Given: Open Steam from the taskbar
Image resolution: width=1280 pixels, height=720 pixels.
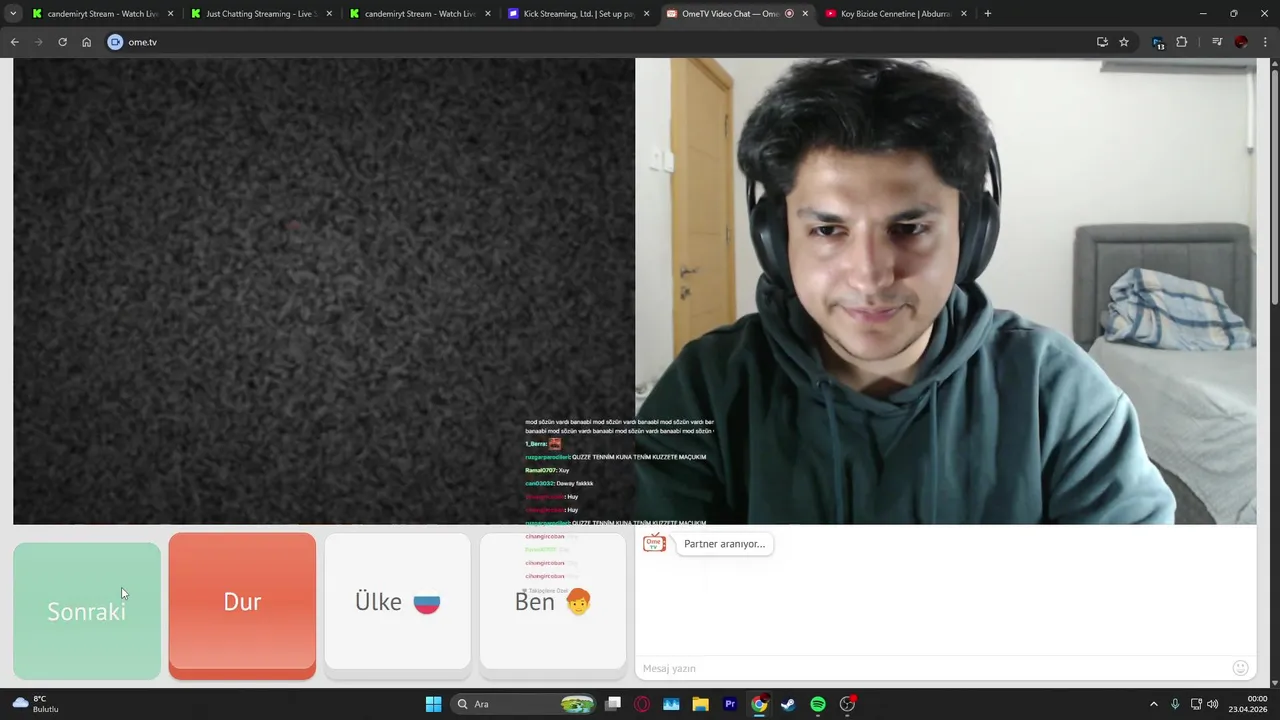Looking at the screenshot, I should coord(788,704).
